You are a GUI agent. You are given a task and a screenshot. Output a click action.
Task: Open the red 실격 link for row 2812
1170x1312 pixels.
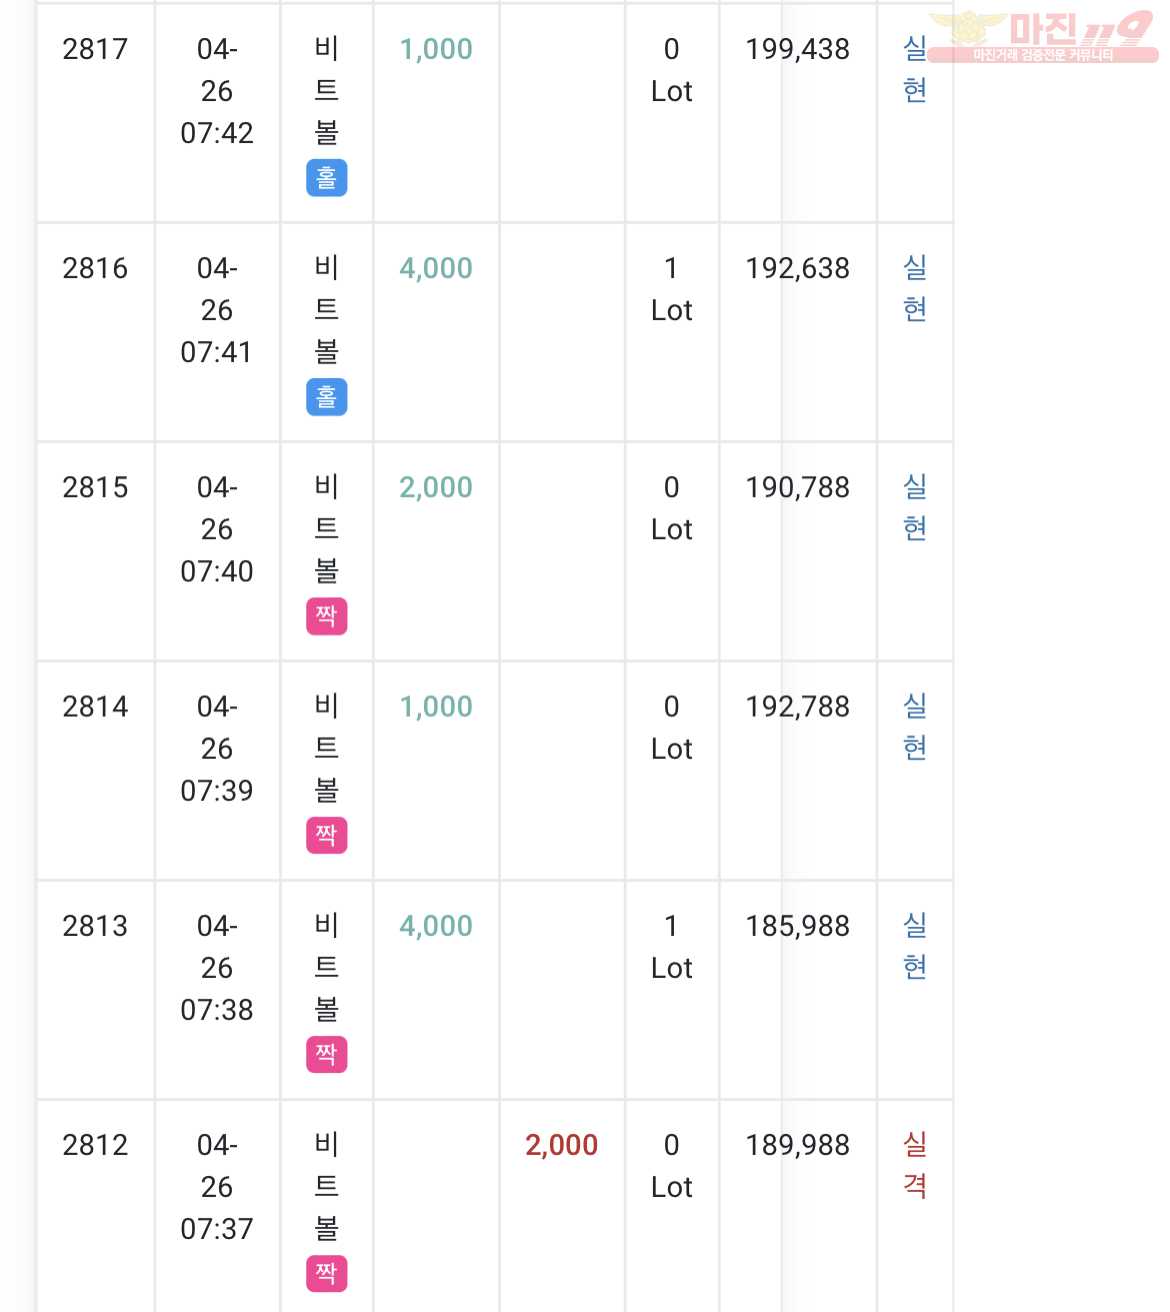click(915, 1165)
